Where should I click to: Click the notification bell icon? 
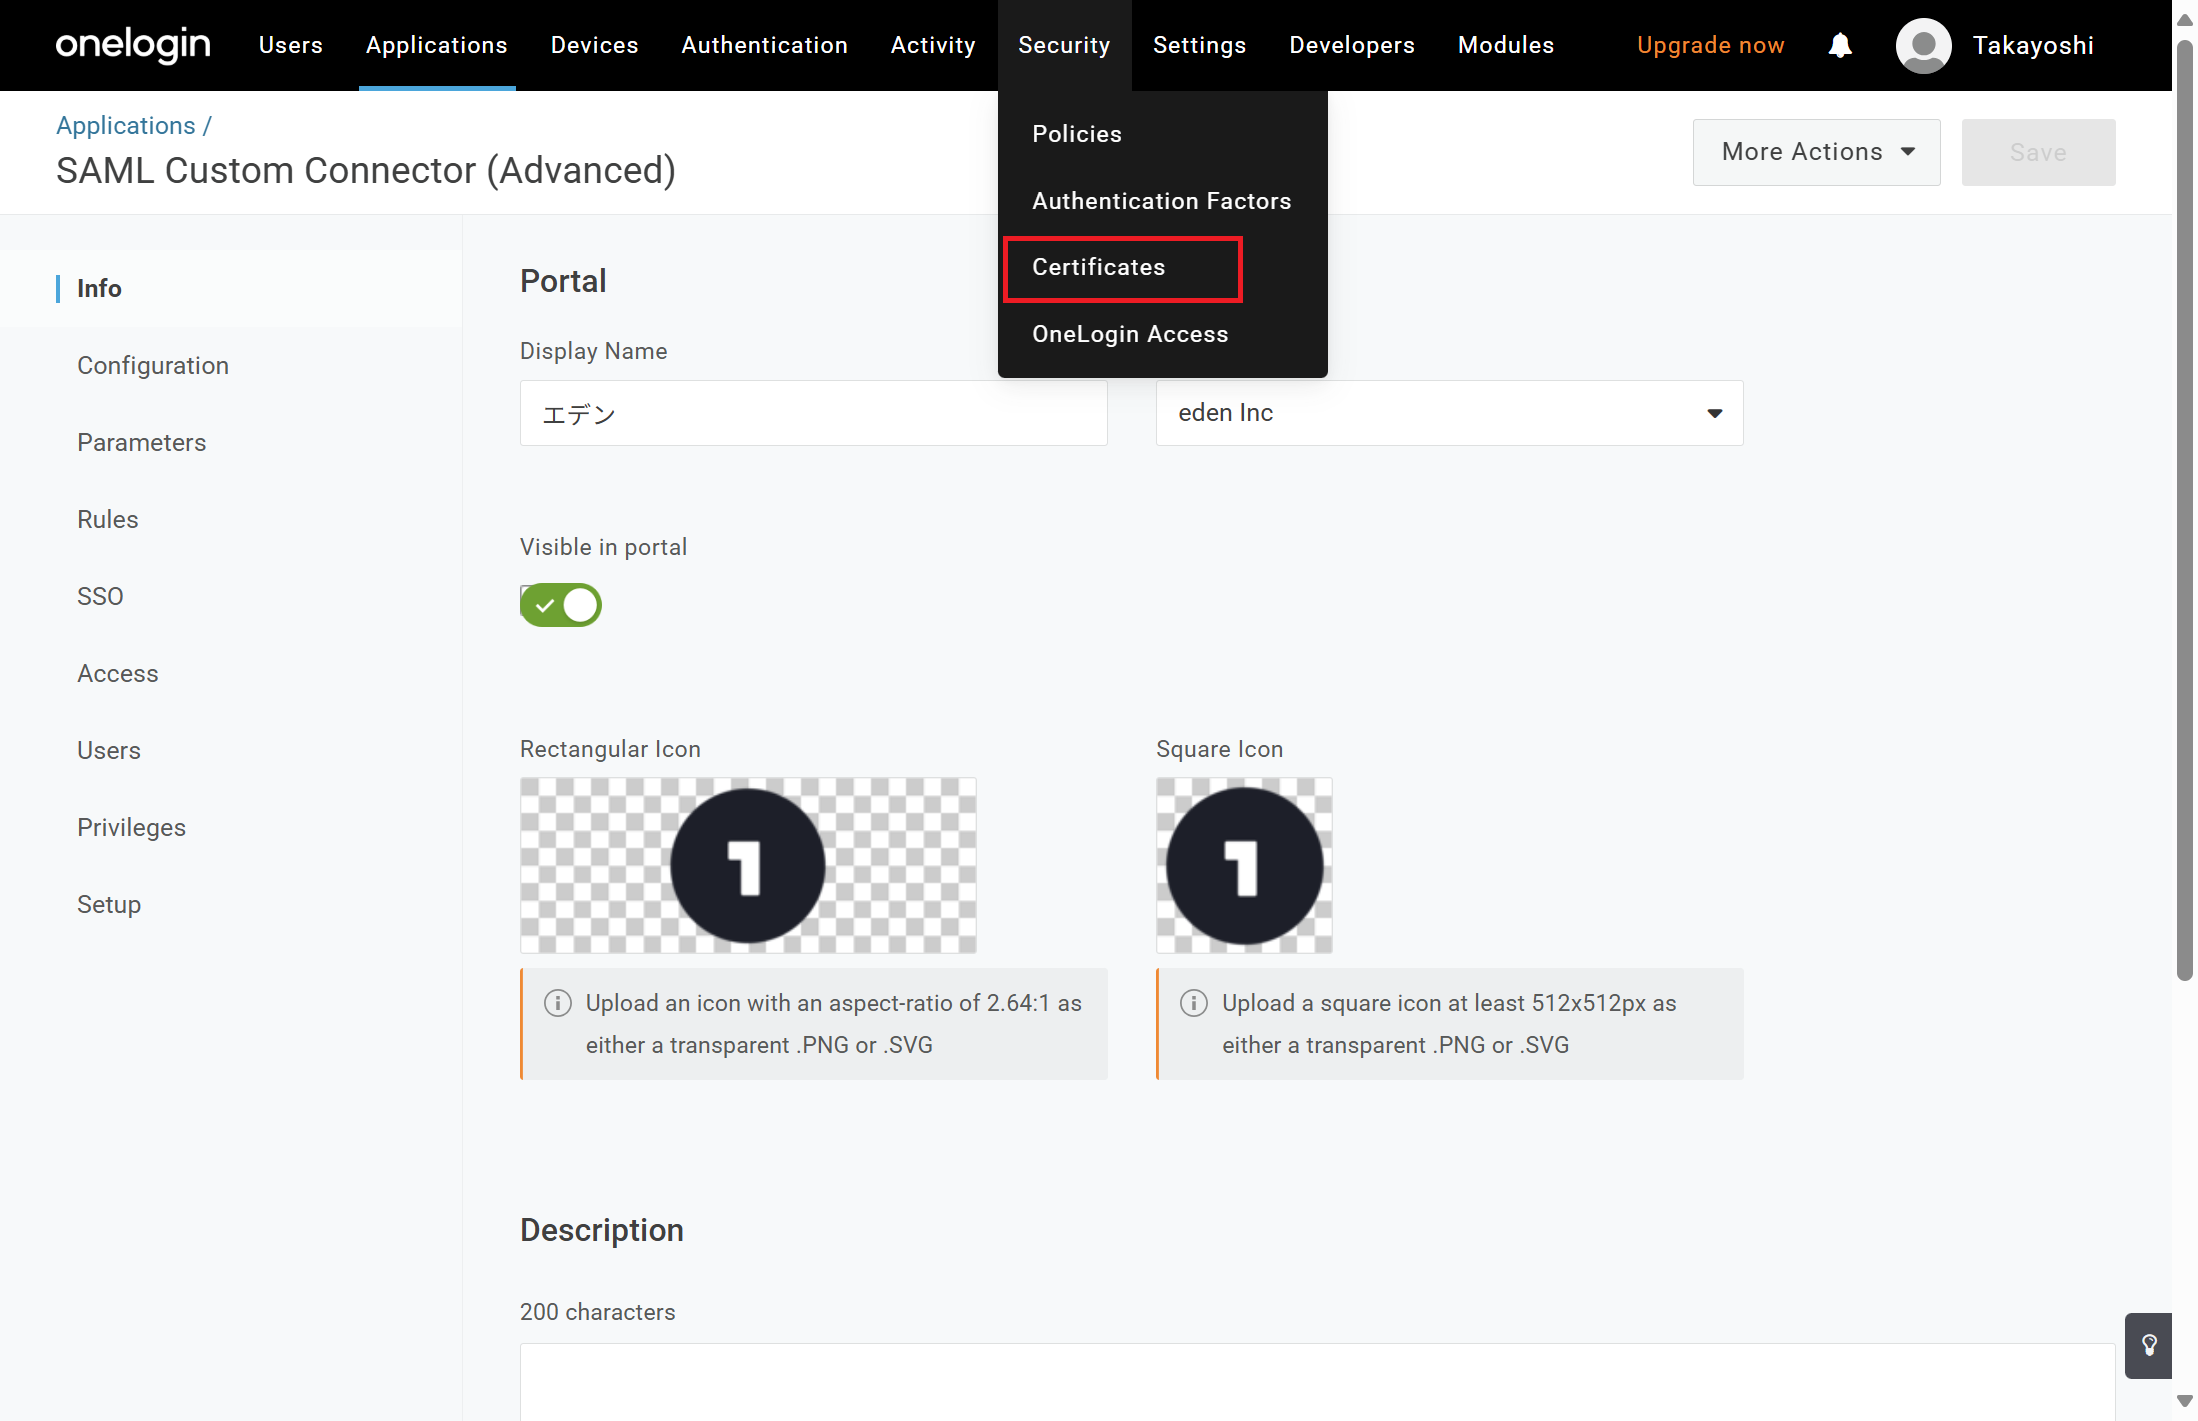1840,45
